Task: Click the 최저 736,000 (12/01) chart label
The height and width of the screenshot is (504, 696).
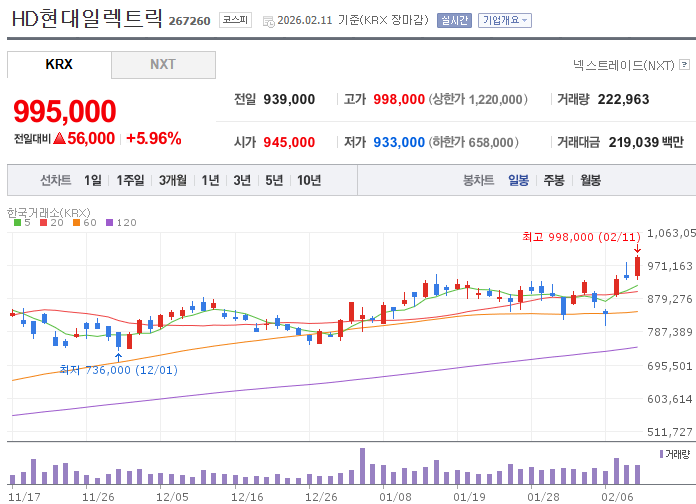Action: tap(119, 370)
